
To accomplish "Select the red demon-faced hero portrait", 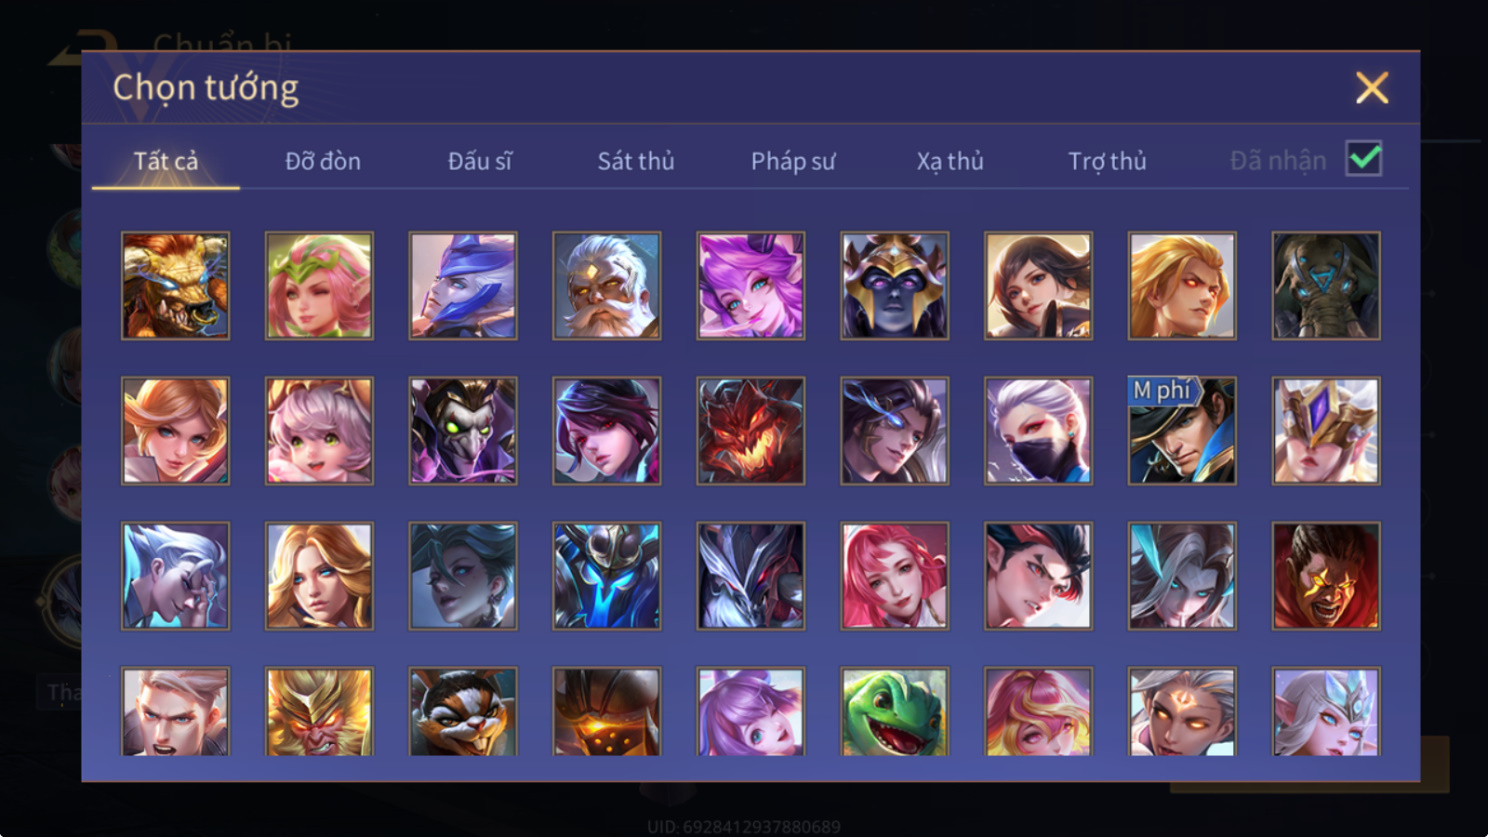I will click(x=751, y=431).
